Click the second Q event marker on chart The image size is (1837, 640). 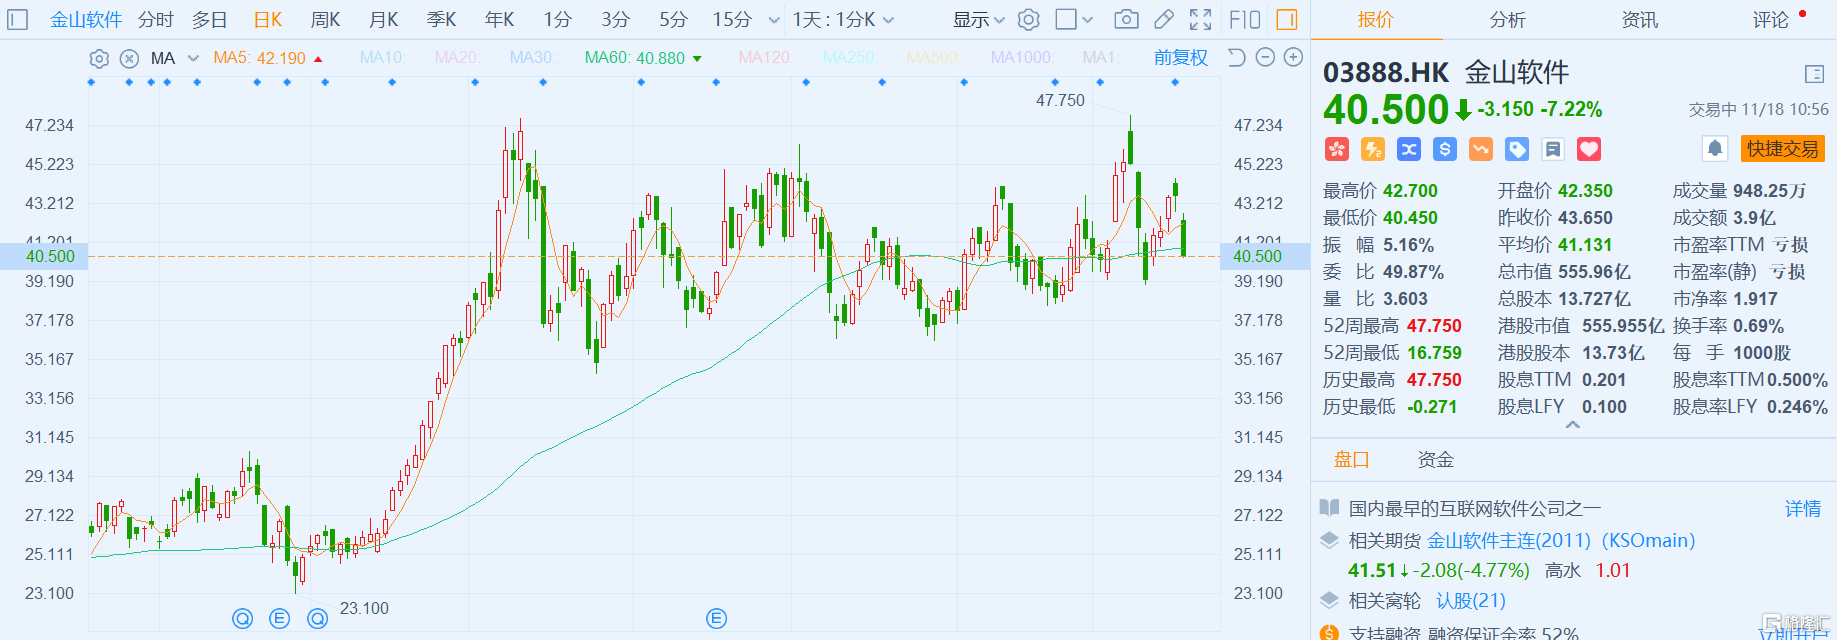tap(317, 618)
